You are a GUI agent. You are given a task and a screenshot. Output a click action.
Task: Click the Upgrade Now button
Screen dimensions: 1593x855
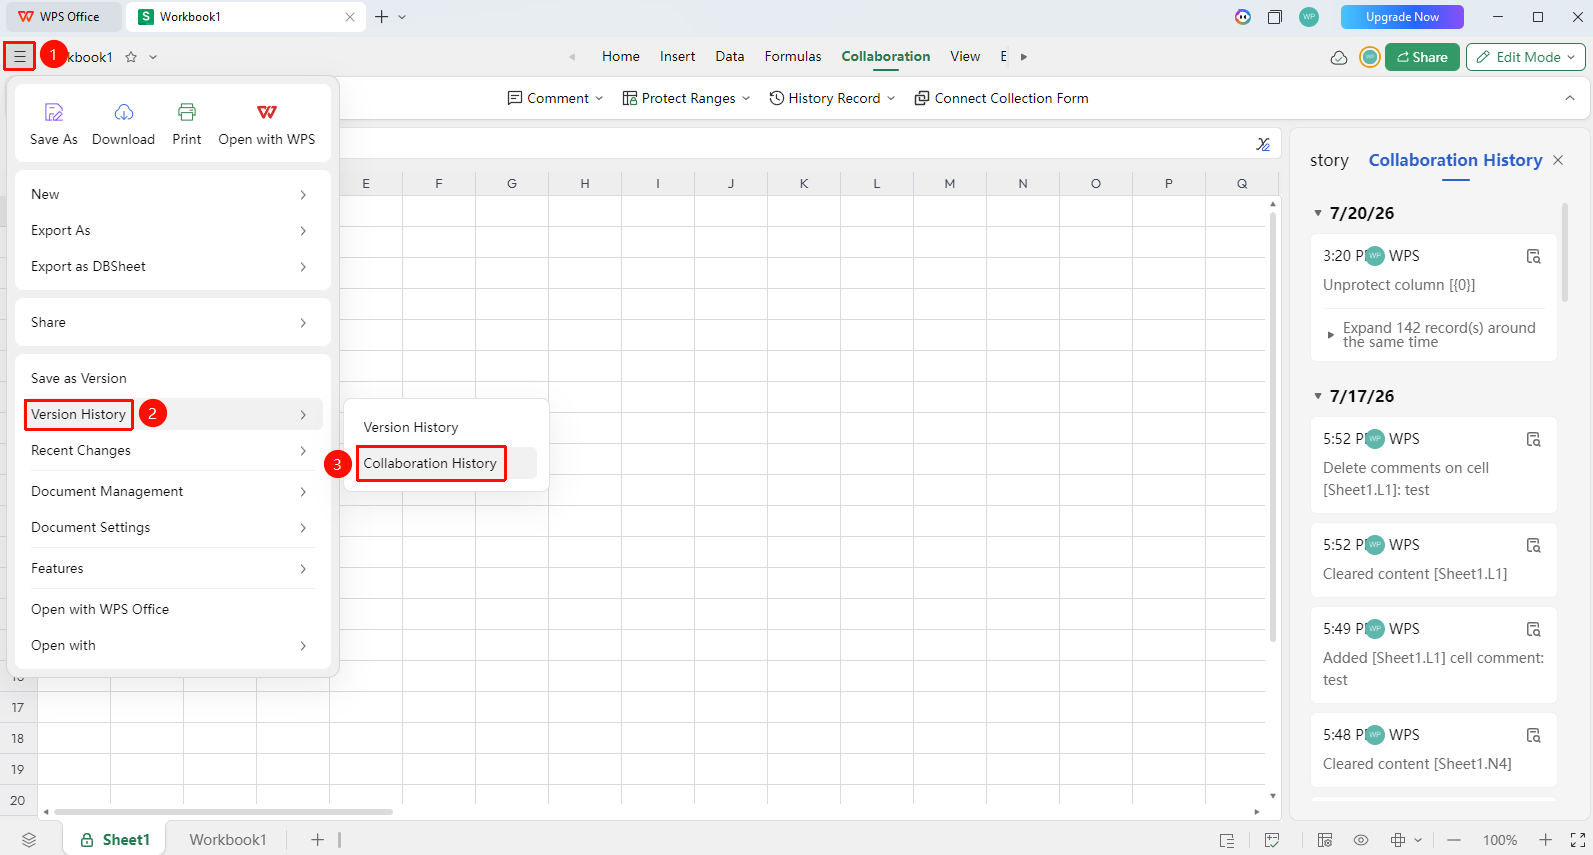coord(1402,17)
